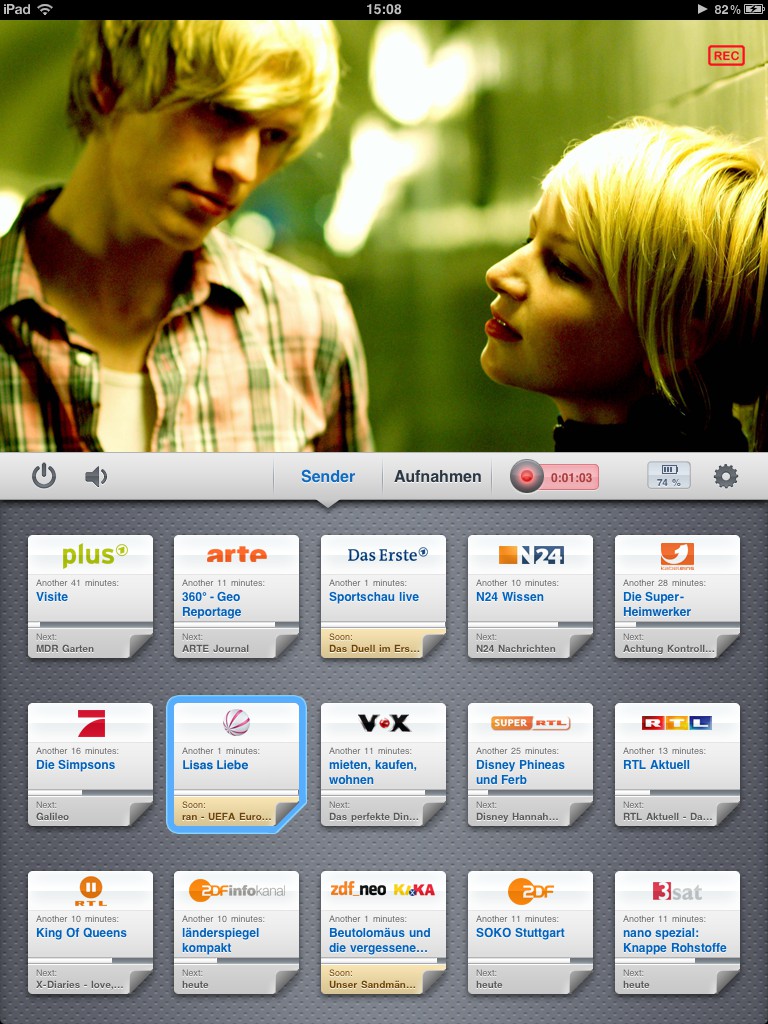
Task: Tap the REC badge on the video
Action: (726, 56)
